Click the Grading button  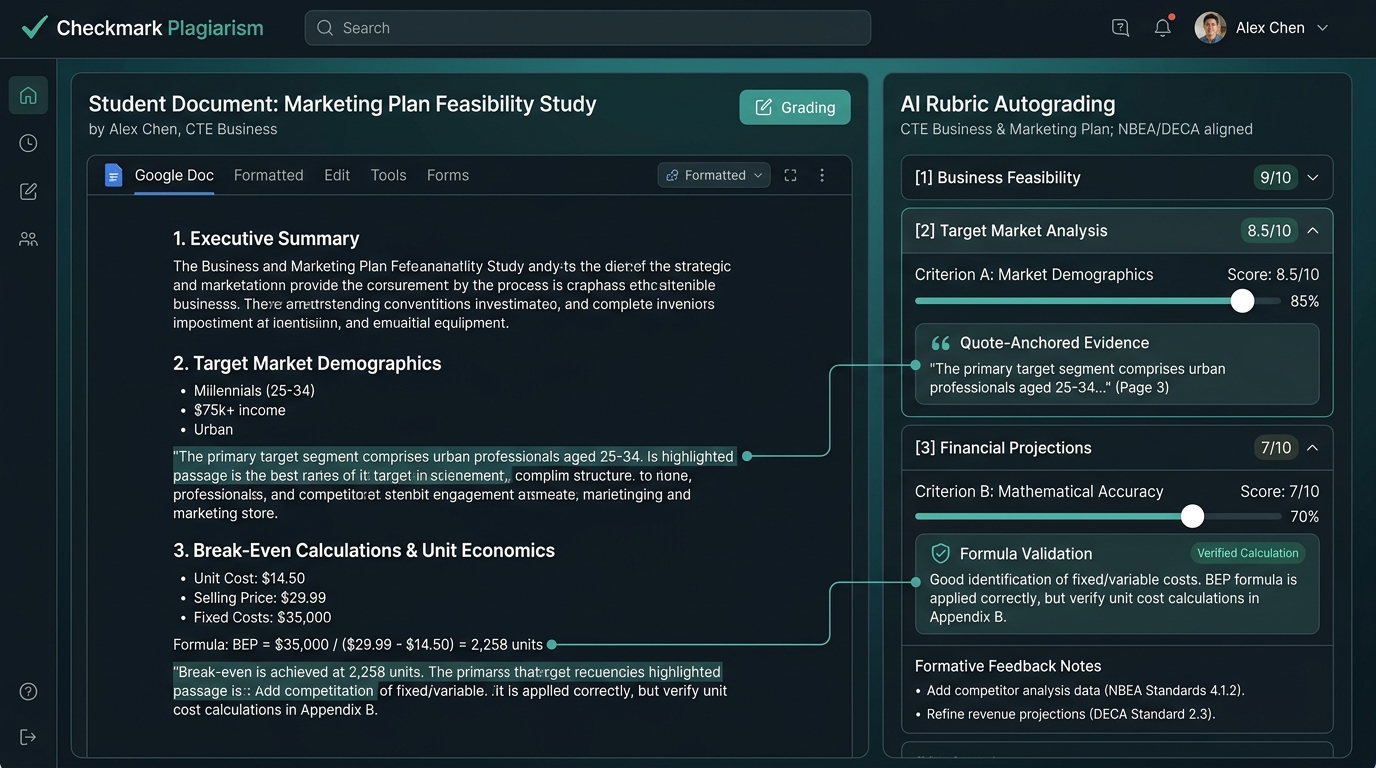tap(795, 107)
